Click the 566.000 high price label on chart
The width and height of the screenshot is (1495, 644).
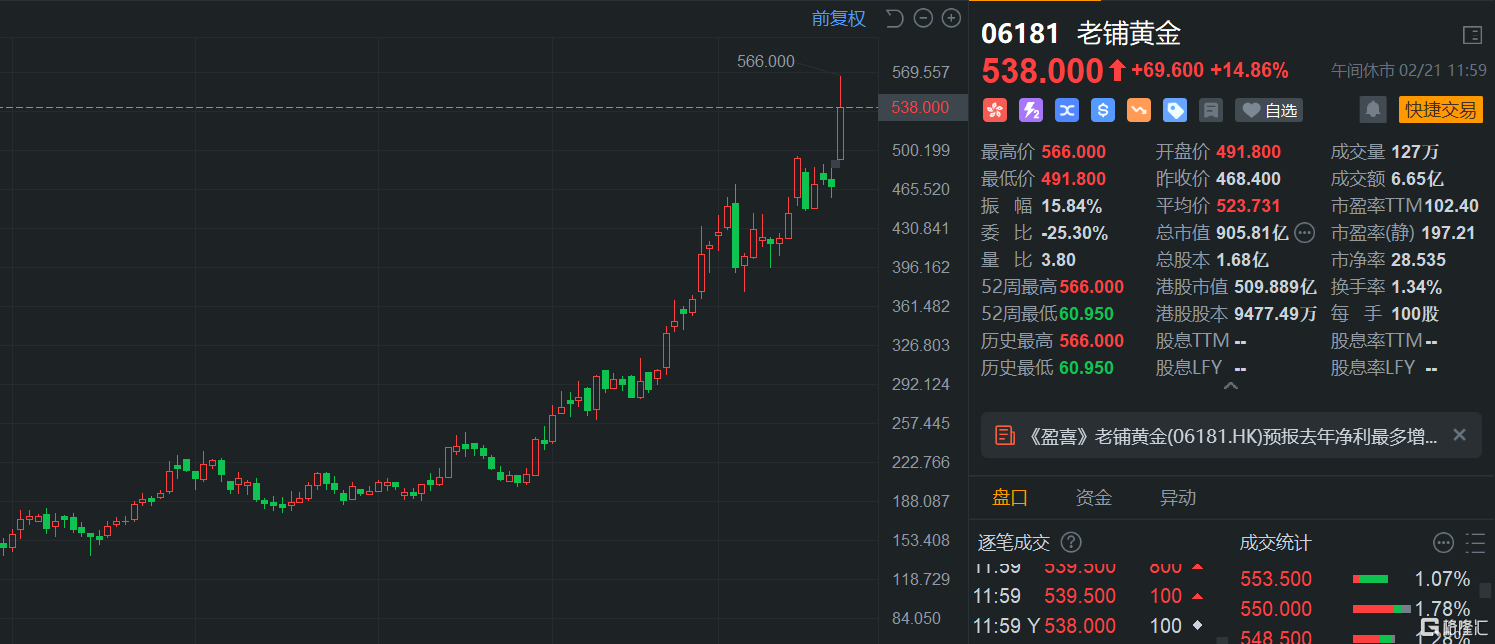[766, 62]
